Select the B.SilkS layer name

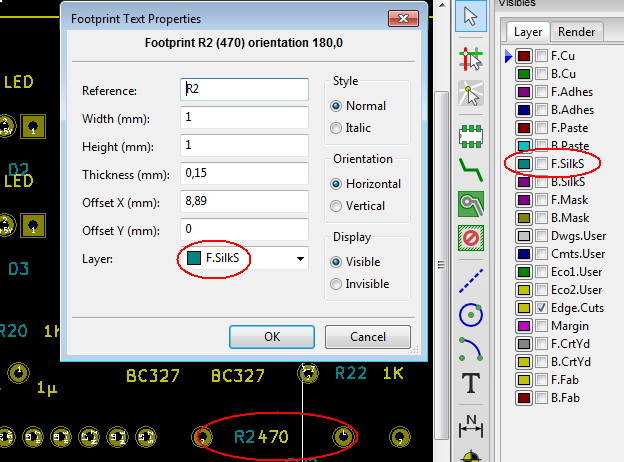(x=568, y=182)
